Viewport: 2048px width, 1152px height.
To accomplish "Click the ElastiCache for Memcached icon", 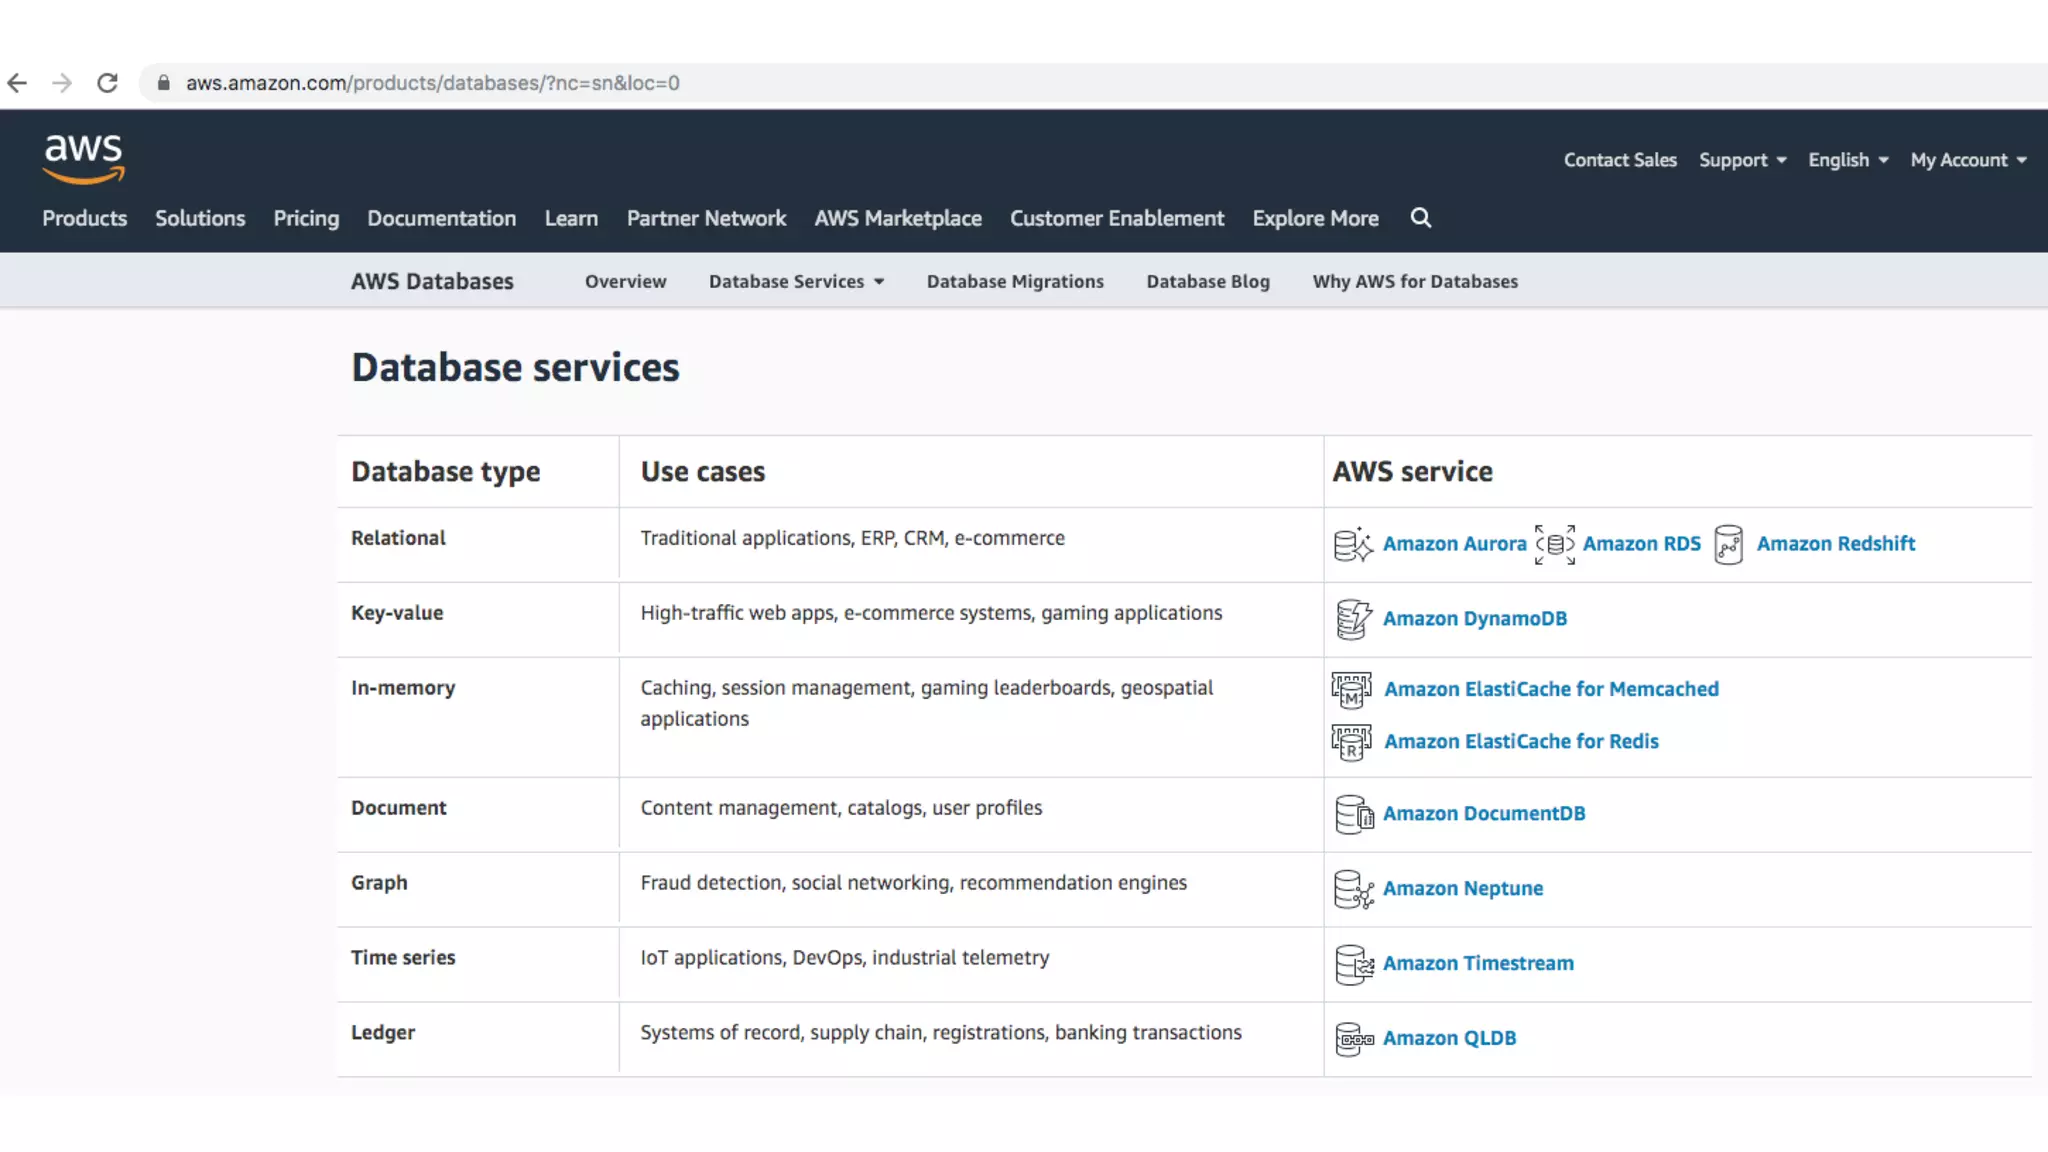I will (x=1351, y=690).
